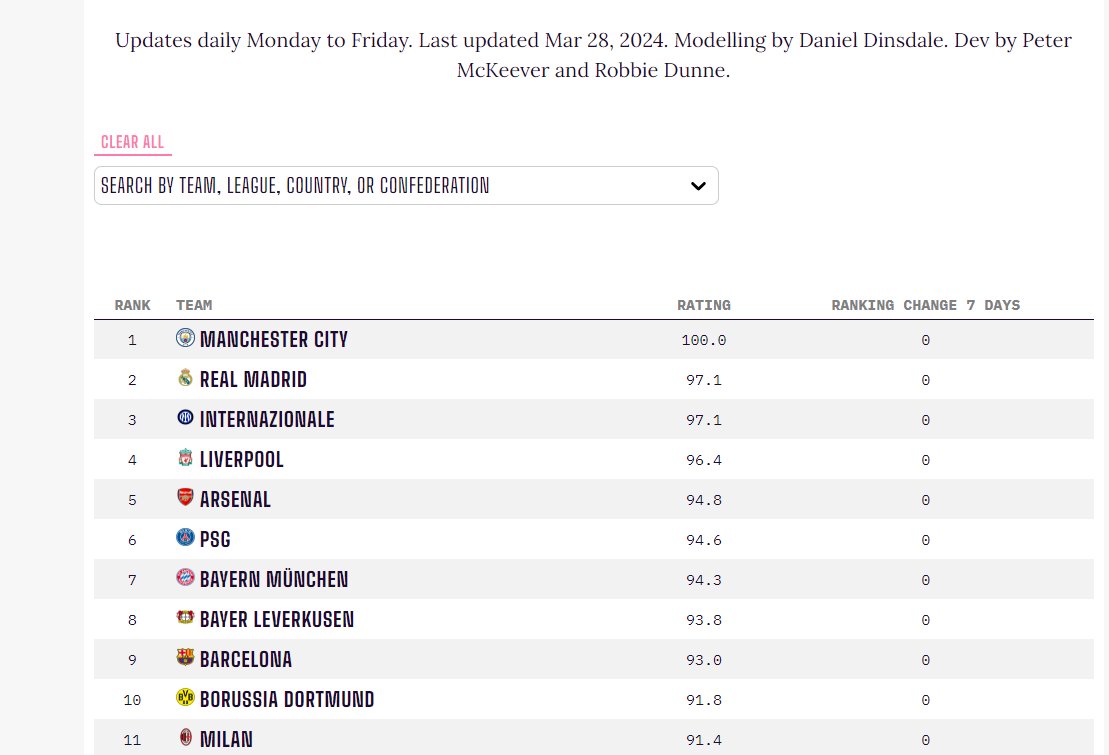Image resolution: width=1109 pixels, height=755 pixels.
Task: Click rank number 7 in table
Action: point(132,580)
